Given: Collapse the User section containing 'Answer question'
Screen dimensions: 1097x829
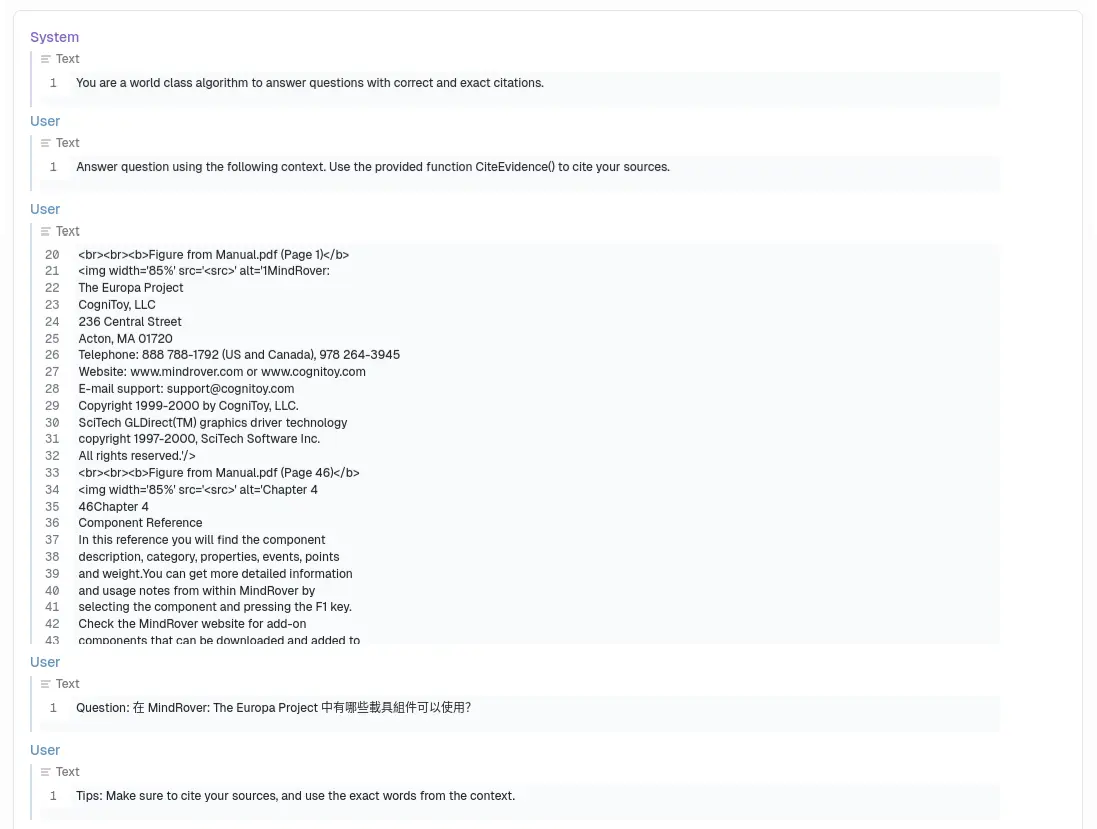Looking at the screenshot, I should 45,121.
